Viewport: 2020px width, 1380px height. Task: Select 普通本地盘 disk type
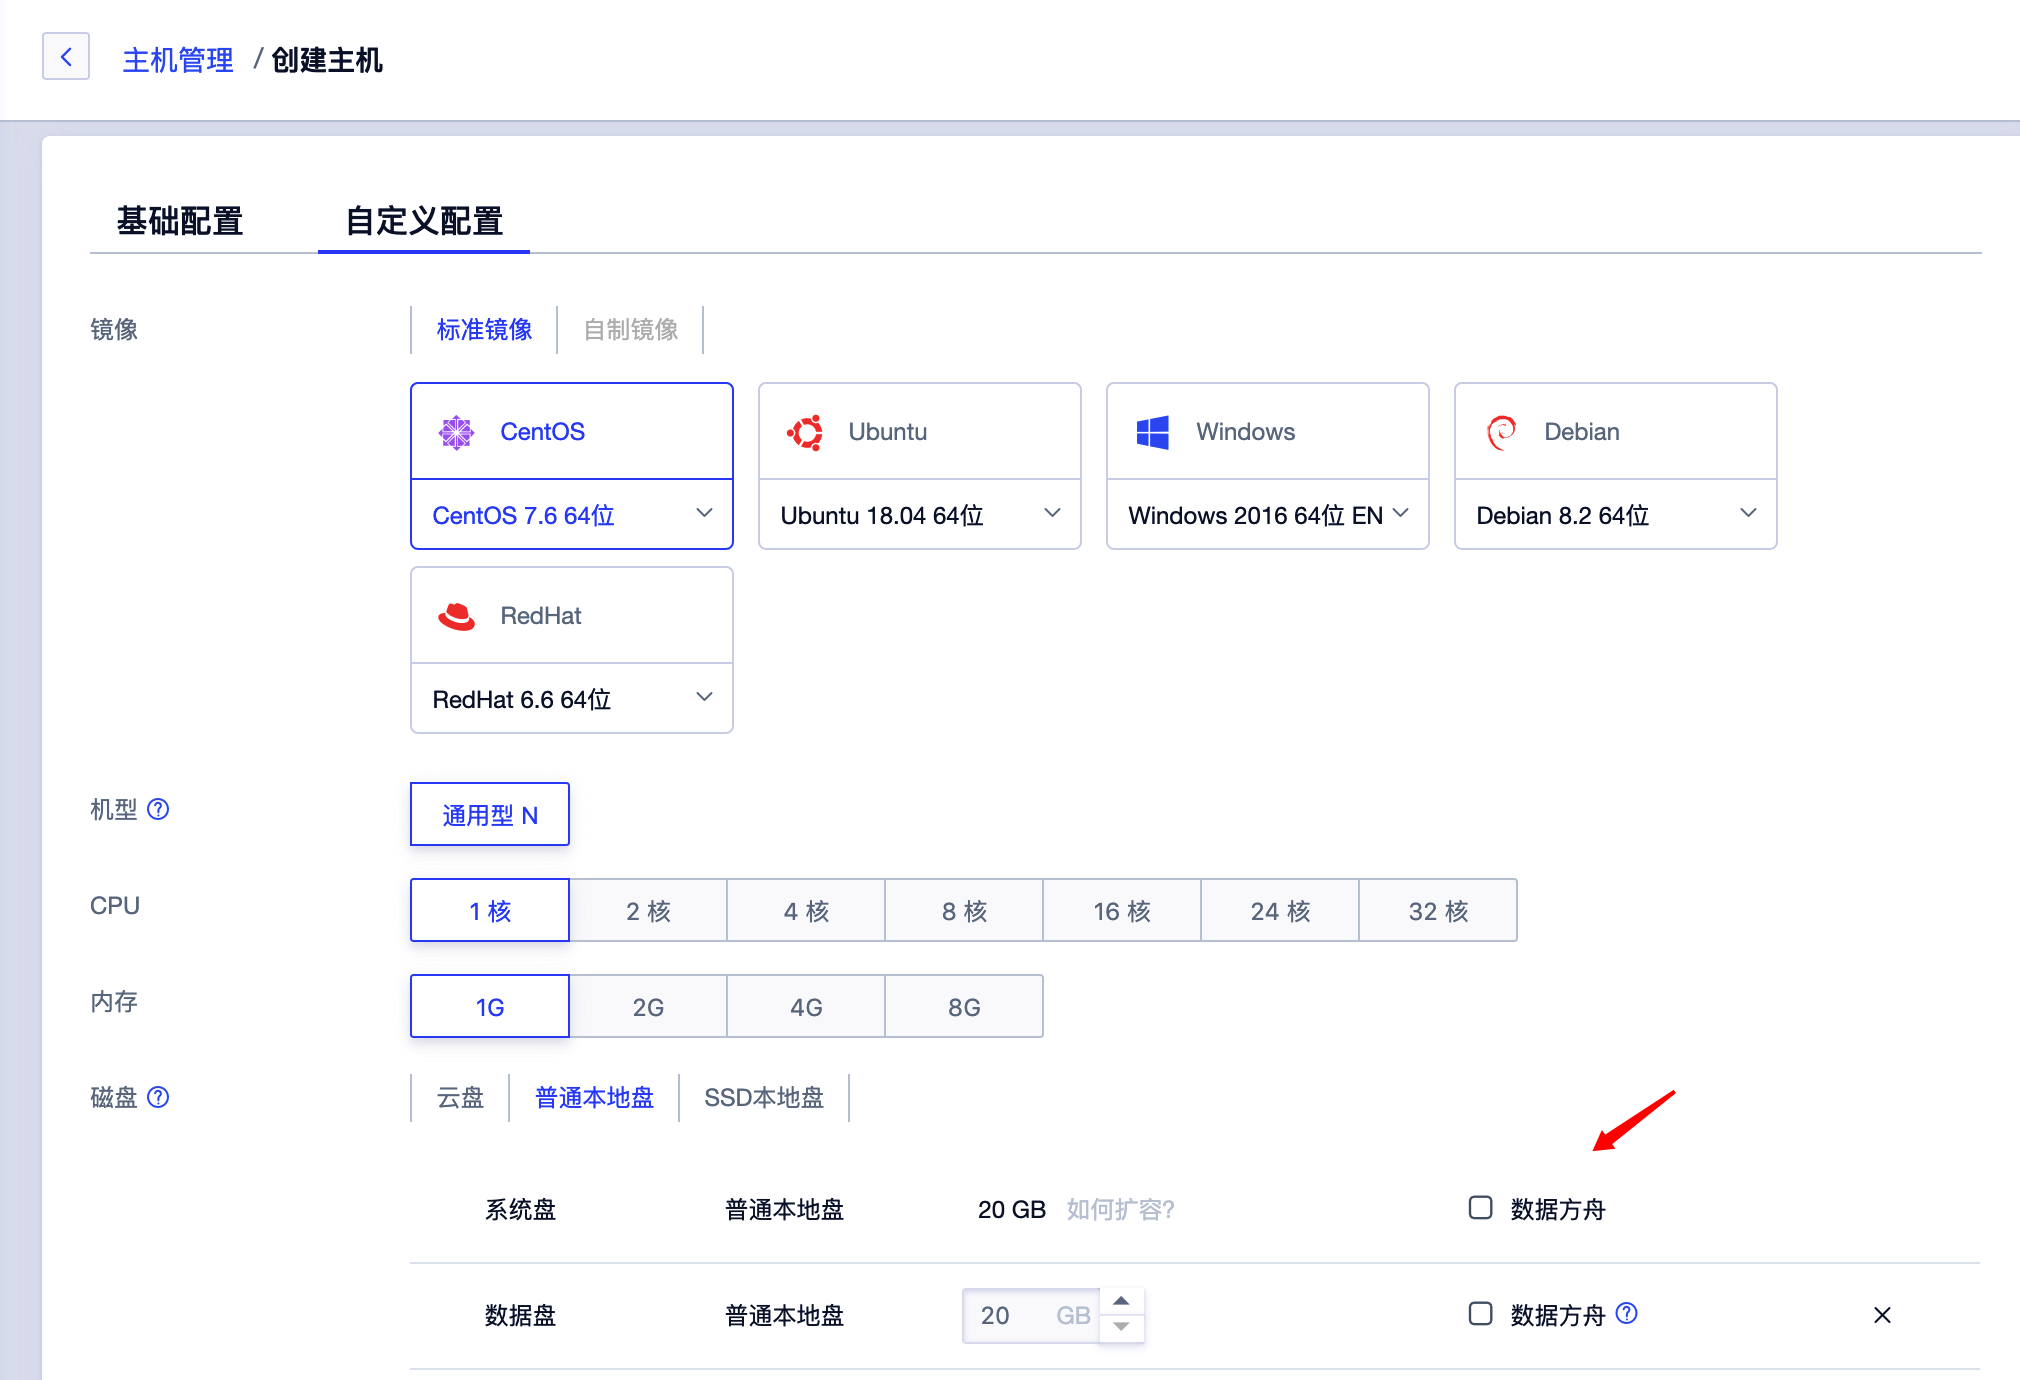pyautogui.click(x=594, y=1097)
